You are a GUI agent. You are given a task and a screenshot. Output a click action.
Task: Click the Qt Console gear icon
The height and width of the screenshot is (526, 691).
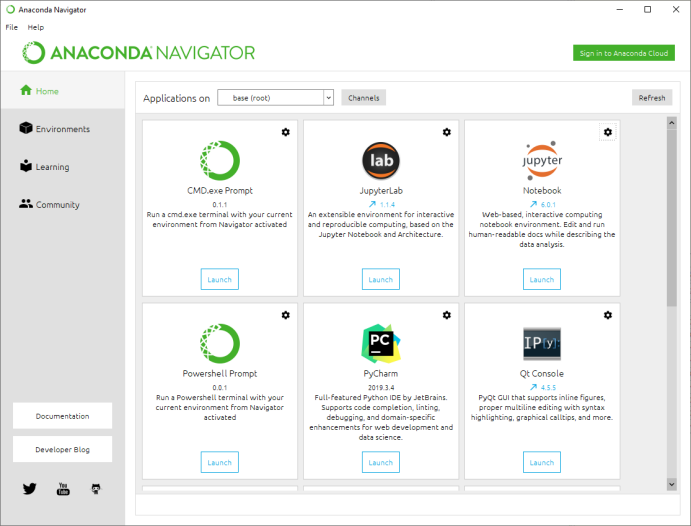[x=608, y=315]
